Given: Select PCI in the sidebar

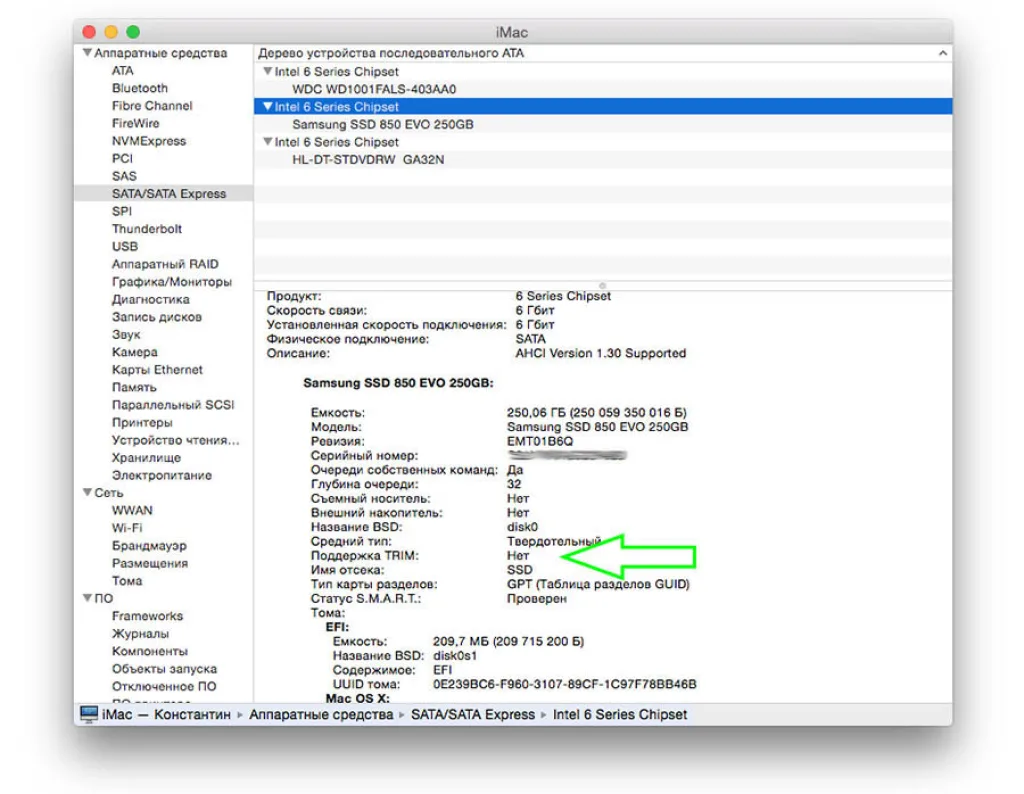Looking at the screenshot, I should (x=122, y=159).
